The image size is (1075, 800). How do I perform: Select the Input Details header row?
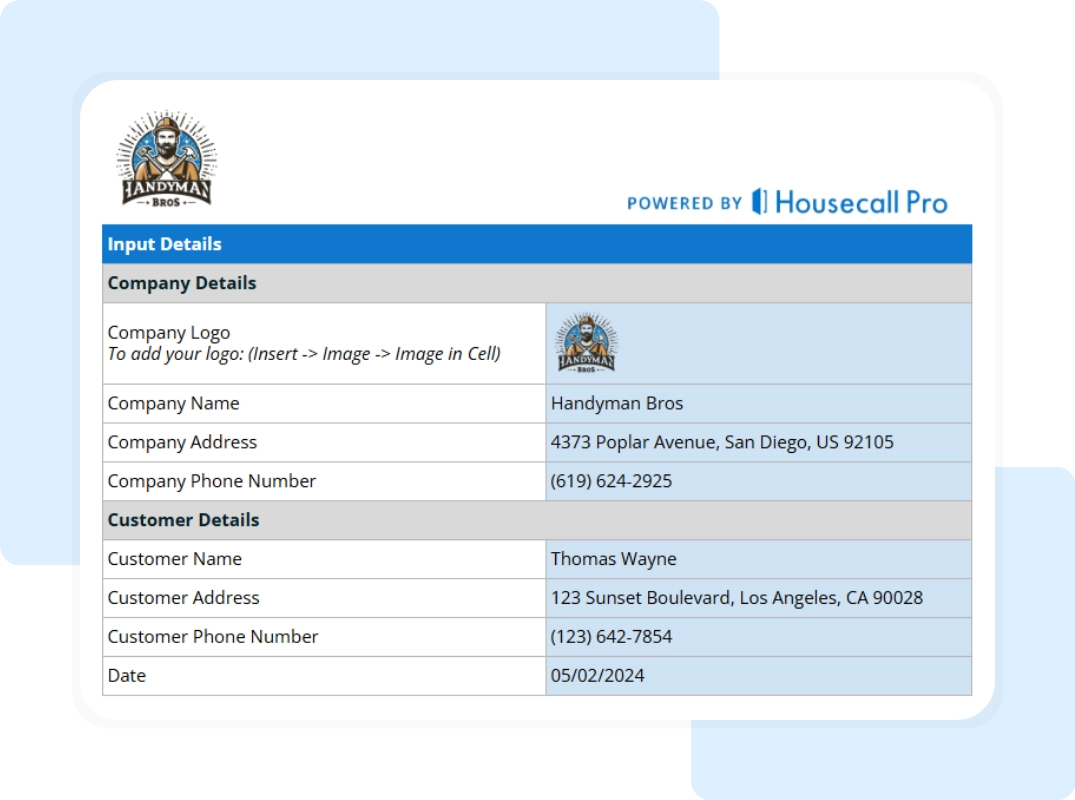(536, 244)
